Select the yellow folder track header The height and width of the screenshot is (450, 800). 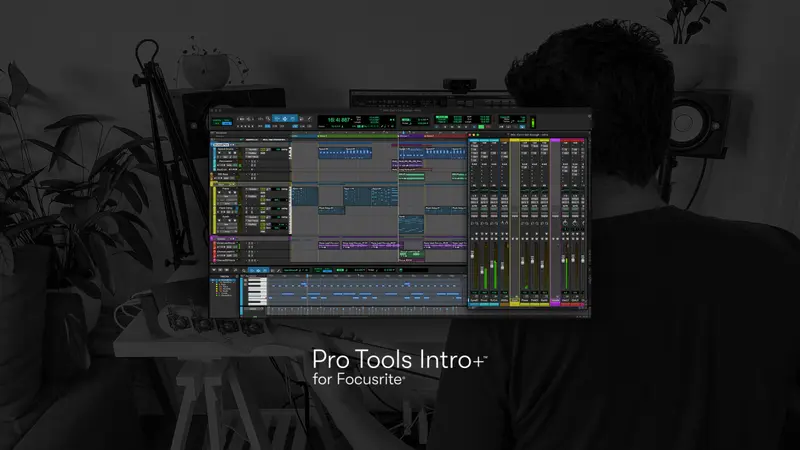point(251,185)
